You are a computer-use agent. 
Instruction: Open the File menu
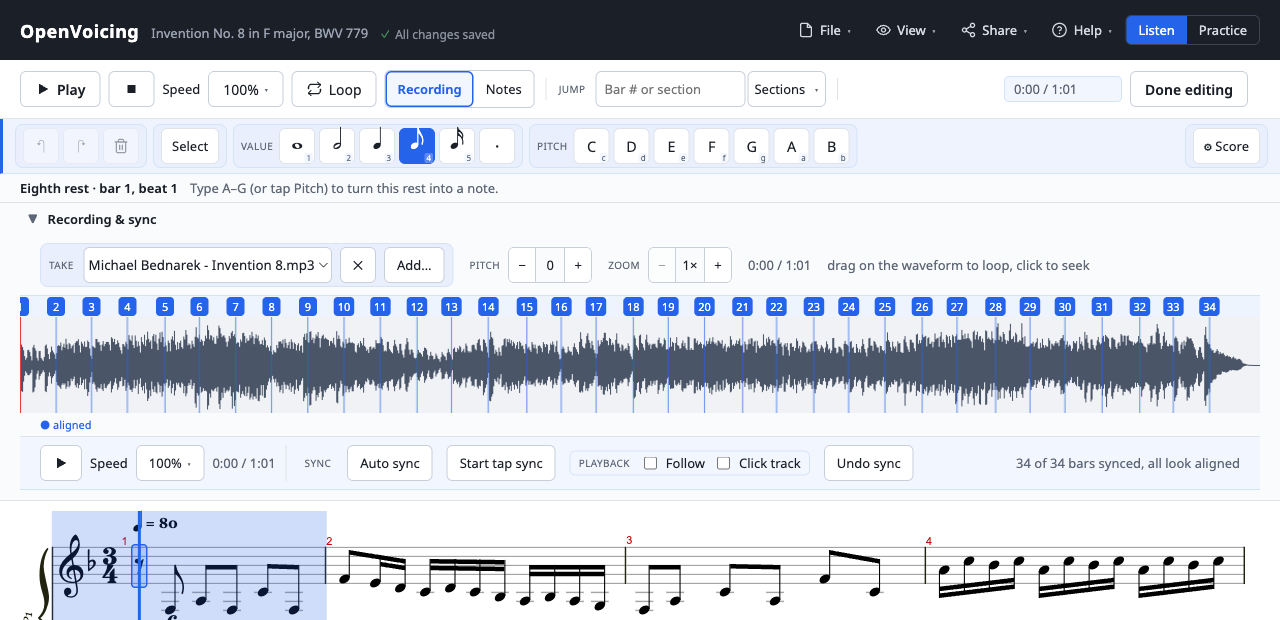[x=825, y=30]
